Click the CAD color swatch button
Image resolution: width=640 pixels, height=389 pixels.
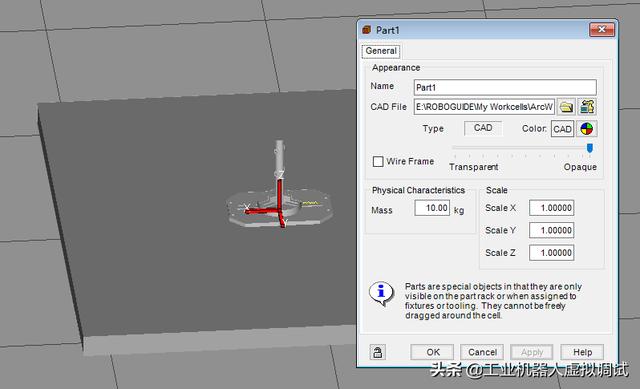pyautogui.click(x=562, y=129)
